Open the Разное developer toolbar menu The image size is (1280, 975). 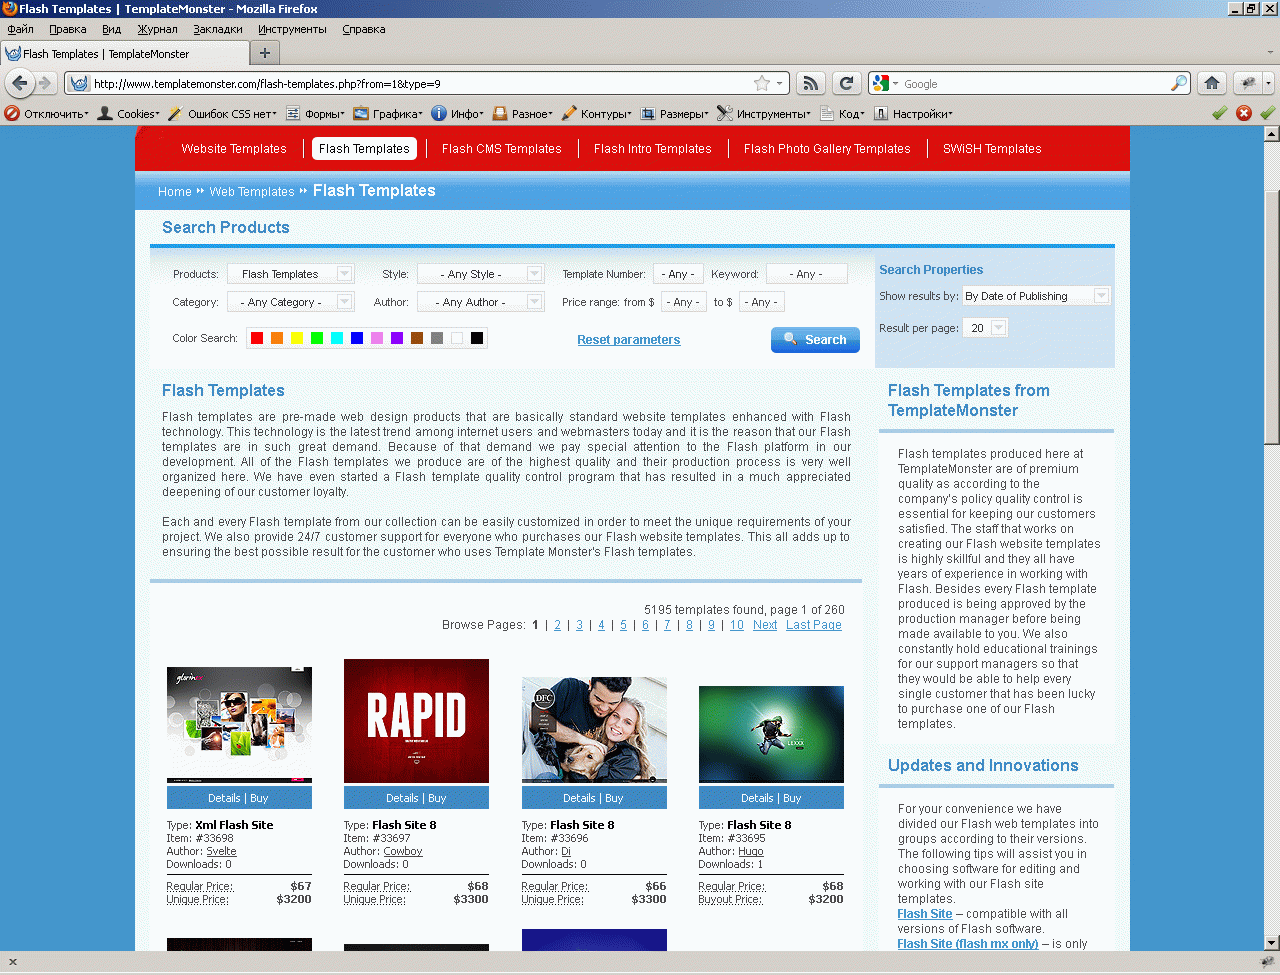click(x=523, y=114)
